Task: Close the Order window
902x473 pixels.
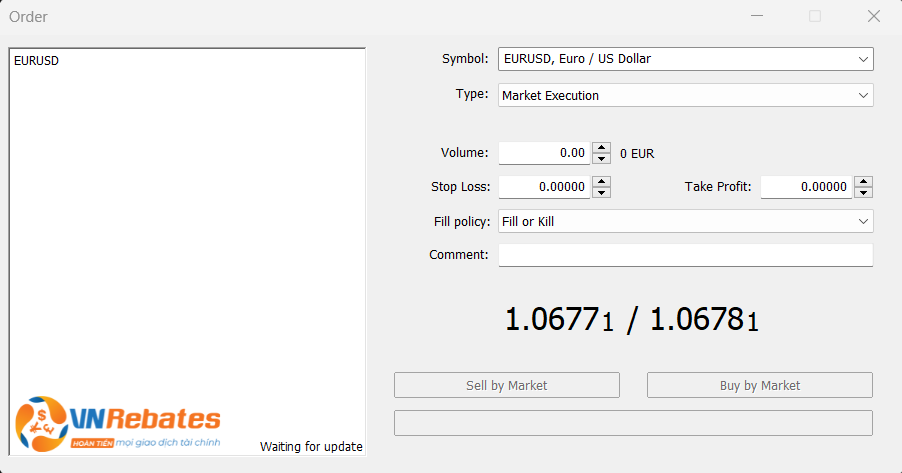Action: [x=874, y=16]
